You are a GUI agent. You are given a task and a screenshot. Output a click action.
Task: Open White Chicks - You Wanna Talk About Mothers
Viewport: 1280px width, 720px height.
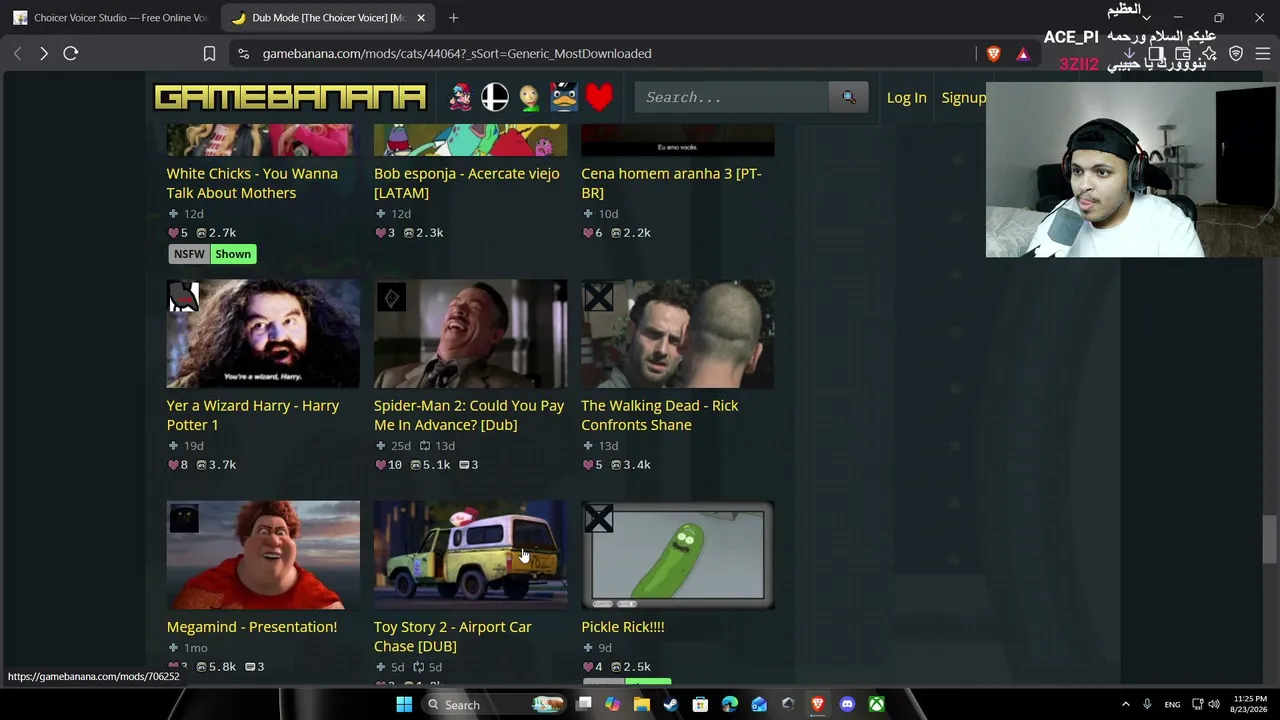[252, 183]
